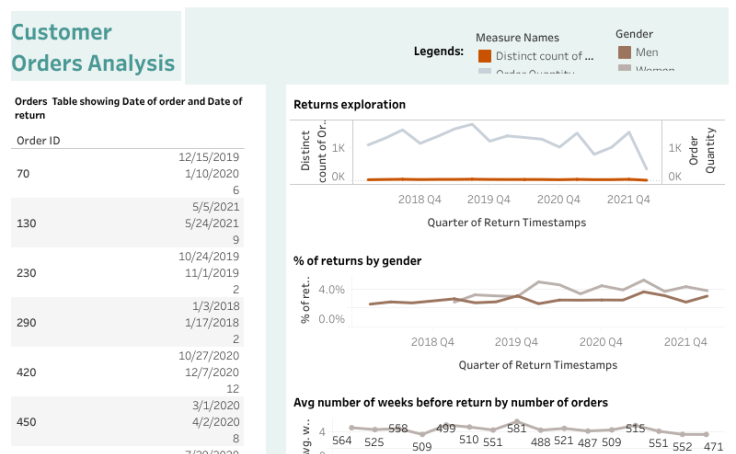
Task: Click the 12/15/2019 order date cell
Action: tap(209, 157)
